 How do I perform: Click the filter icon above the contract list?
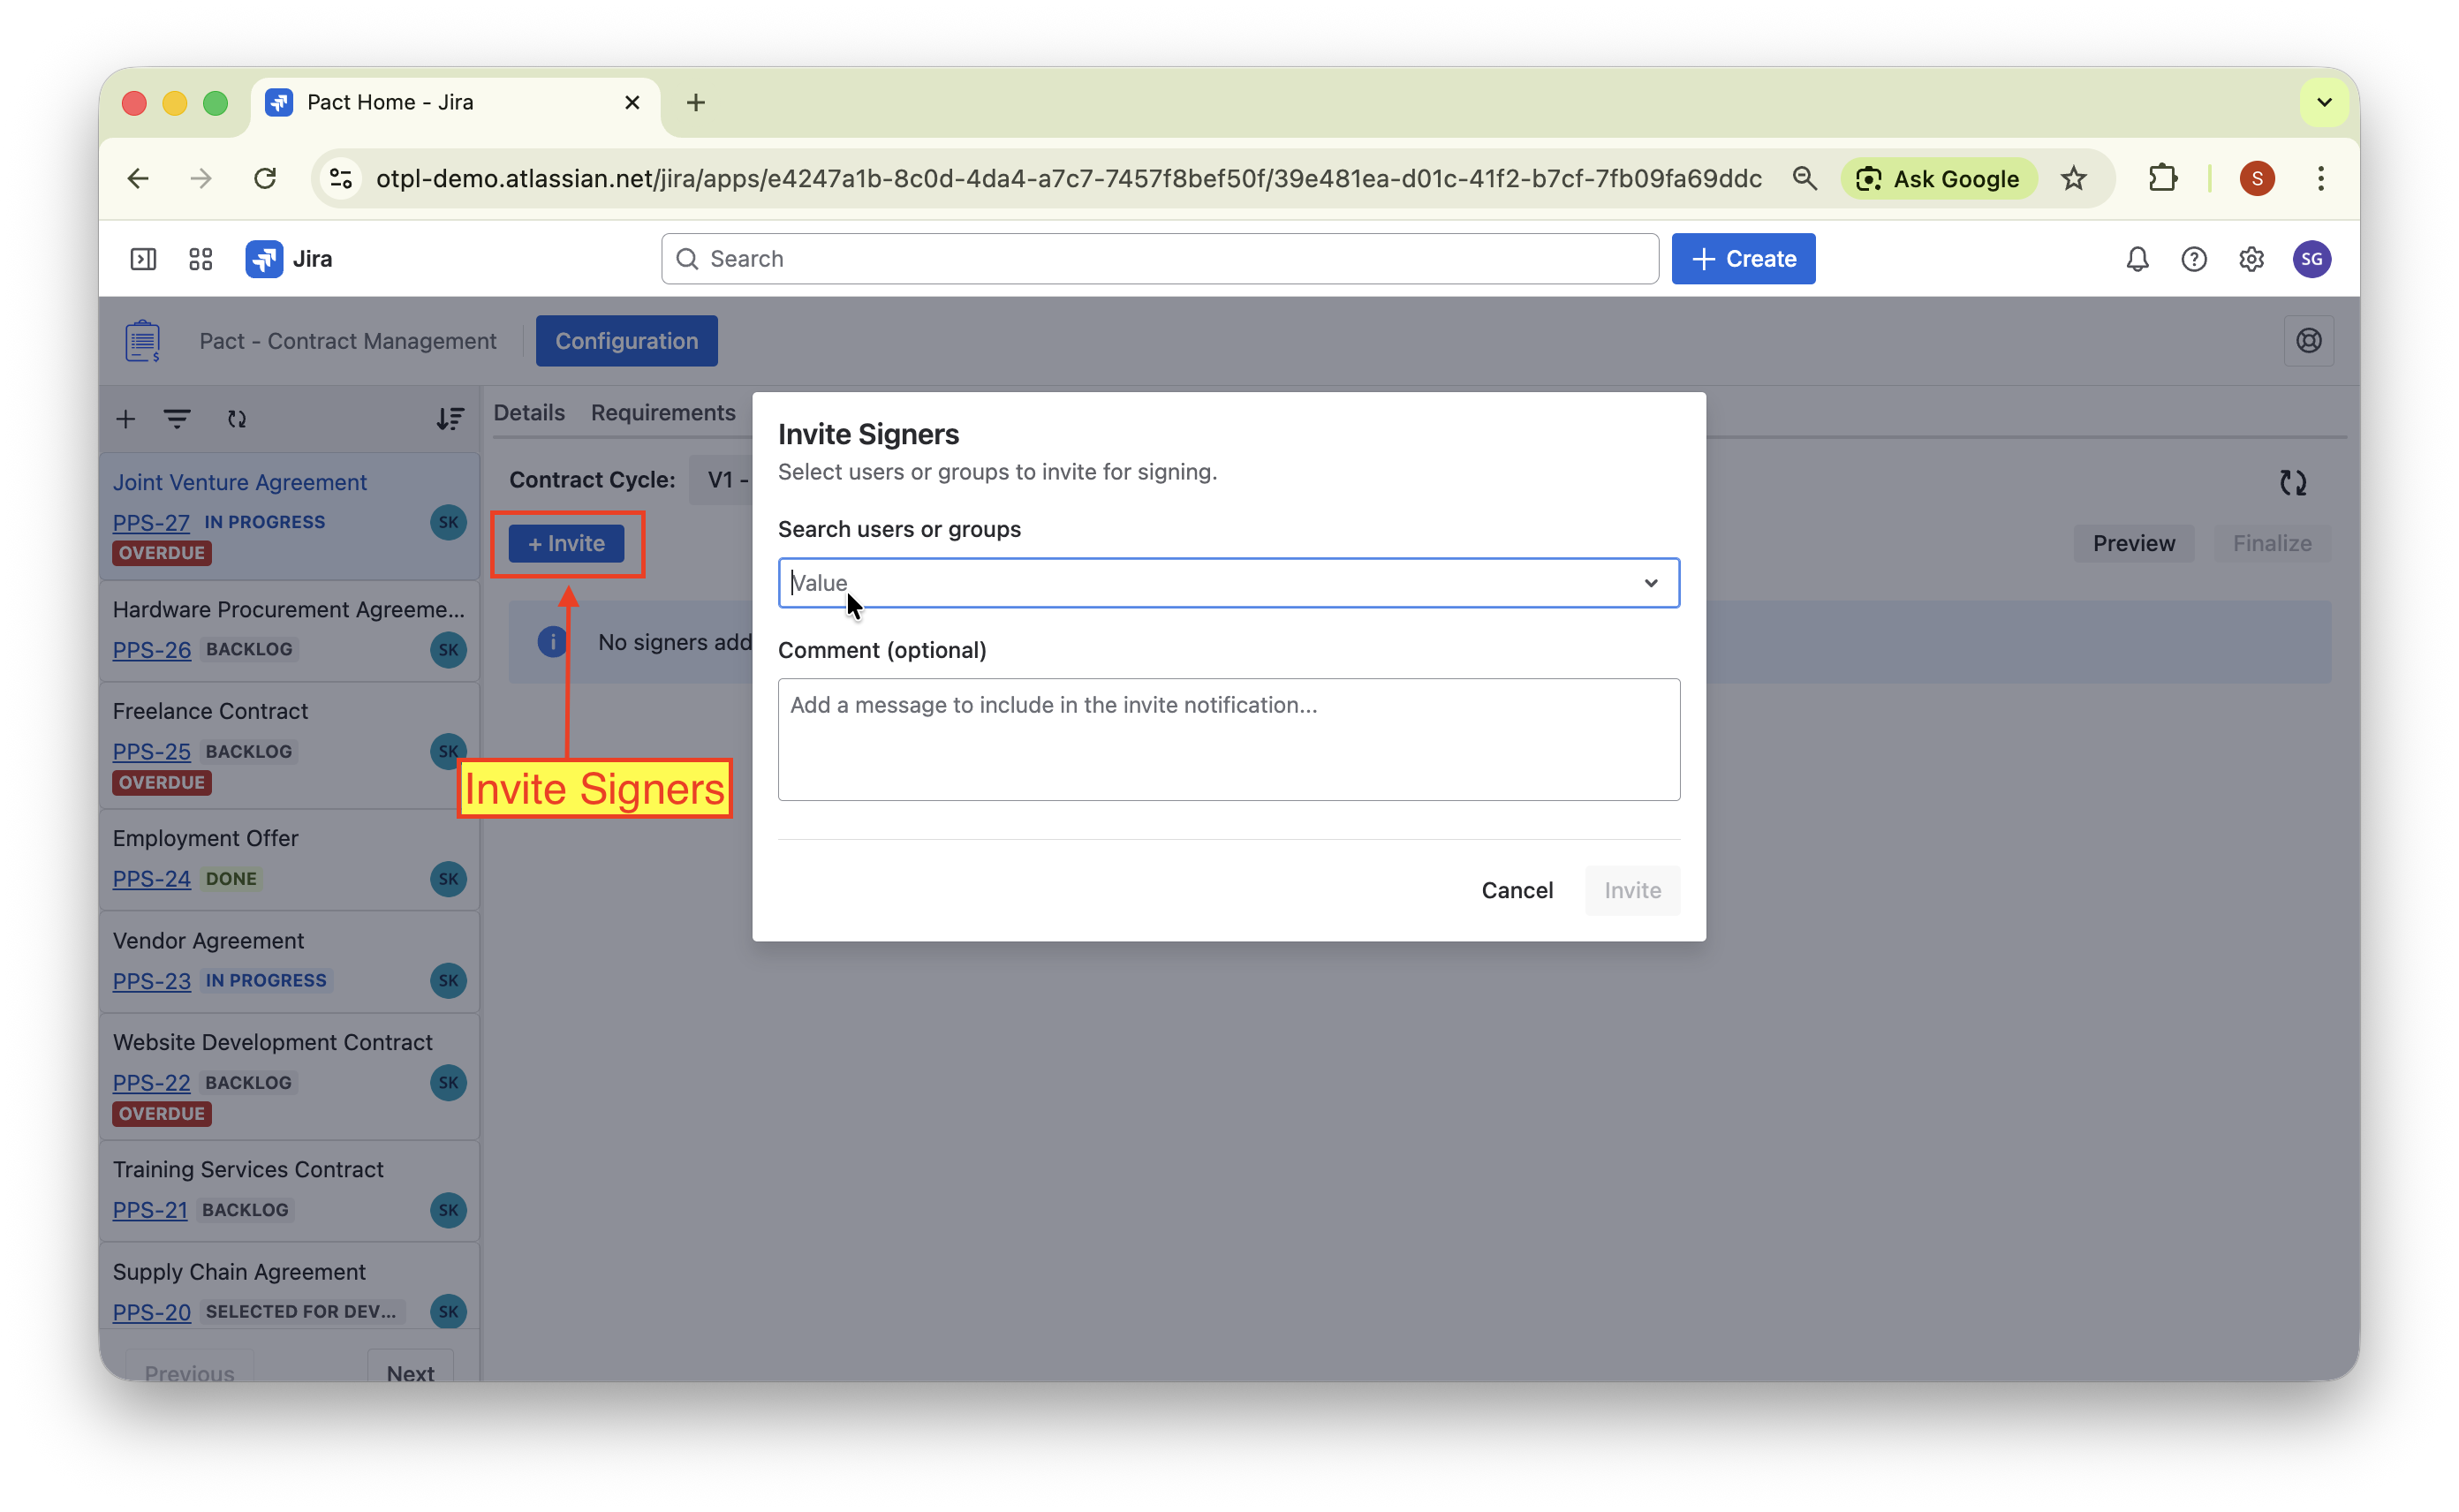[177, 419]
